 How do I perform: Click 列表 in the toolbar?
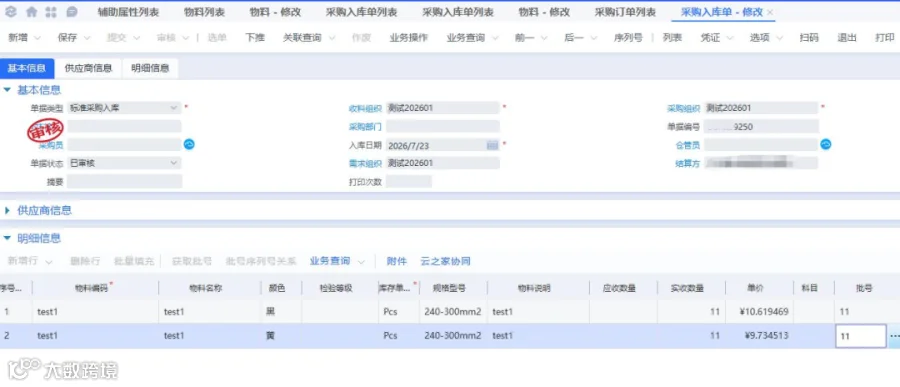[x=672, y=38]
